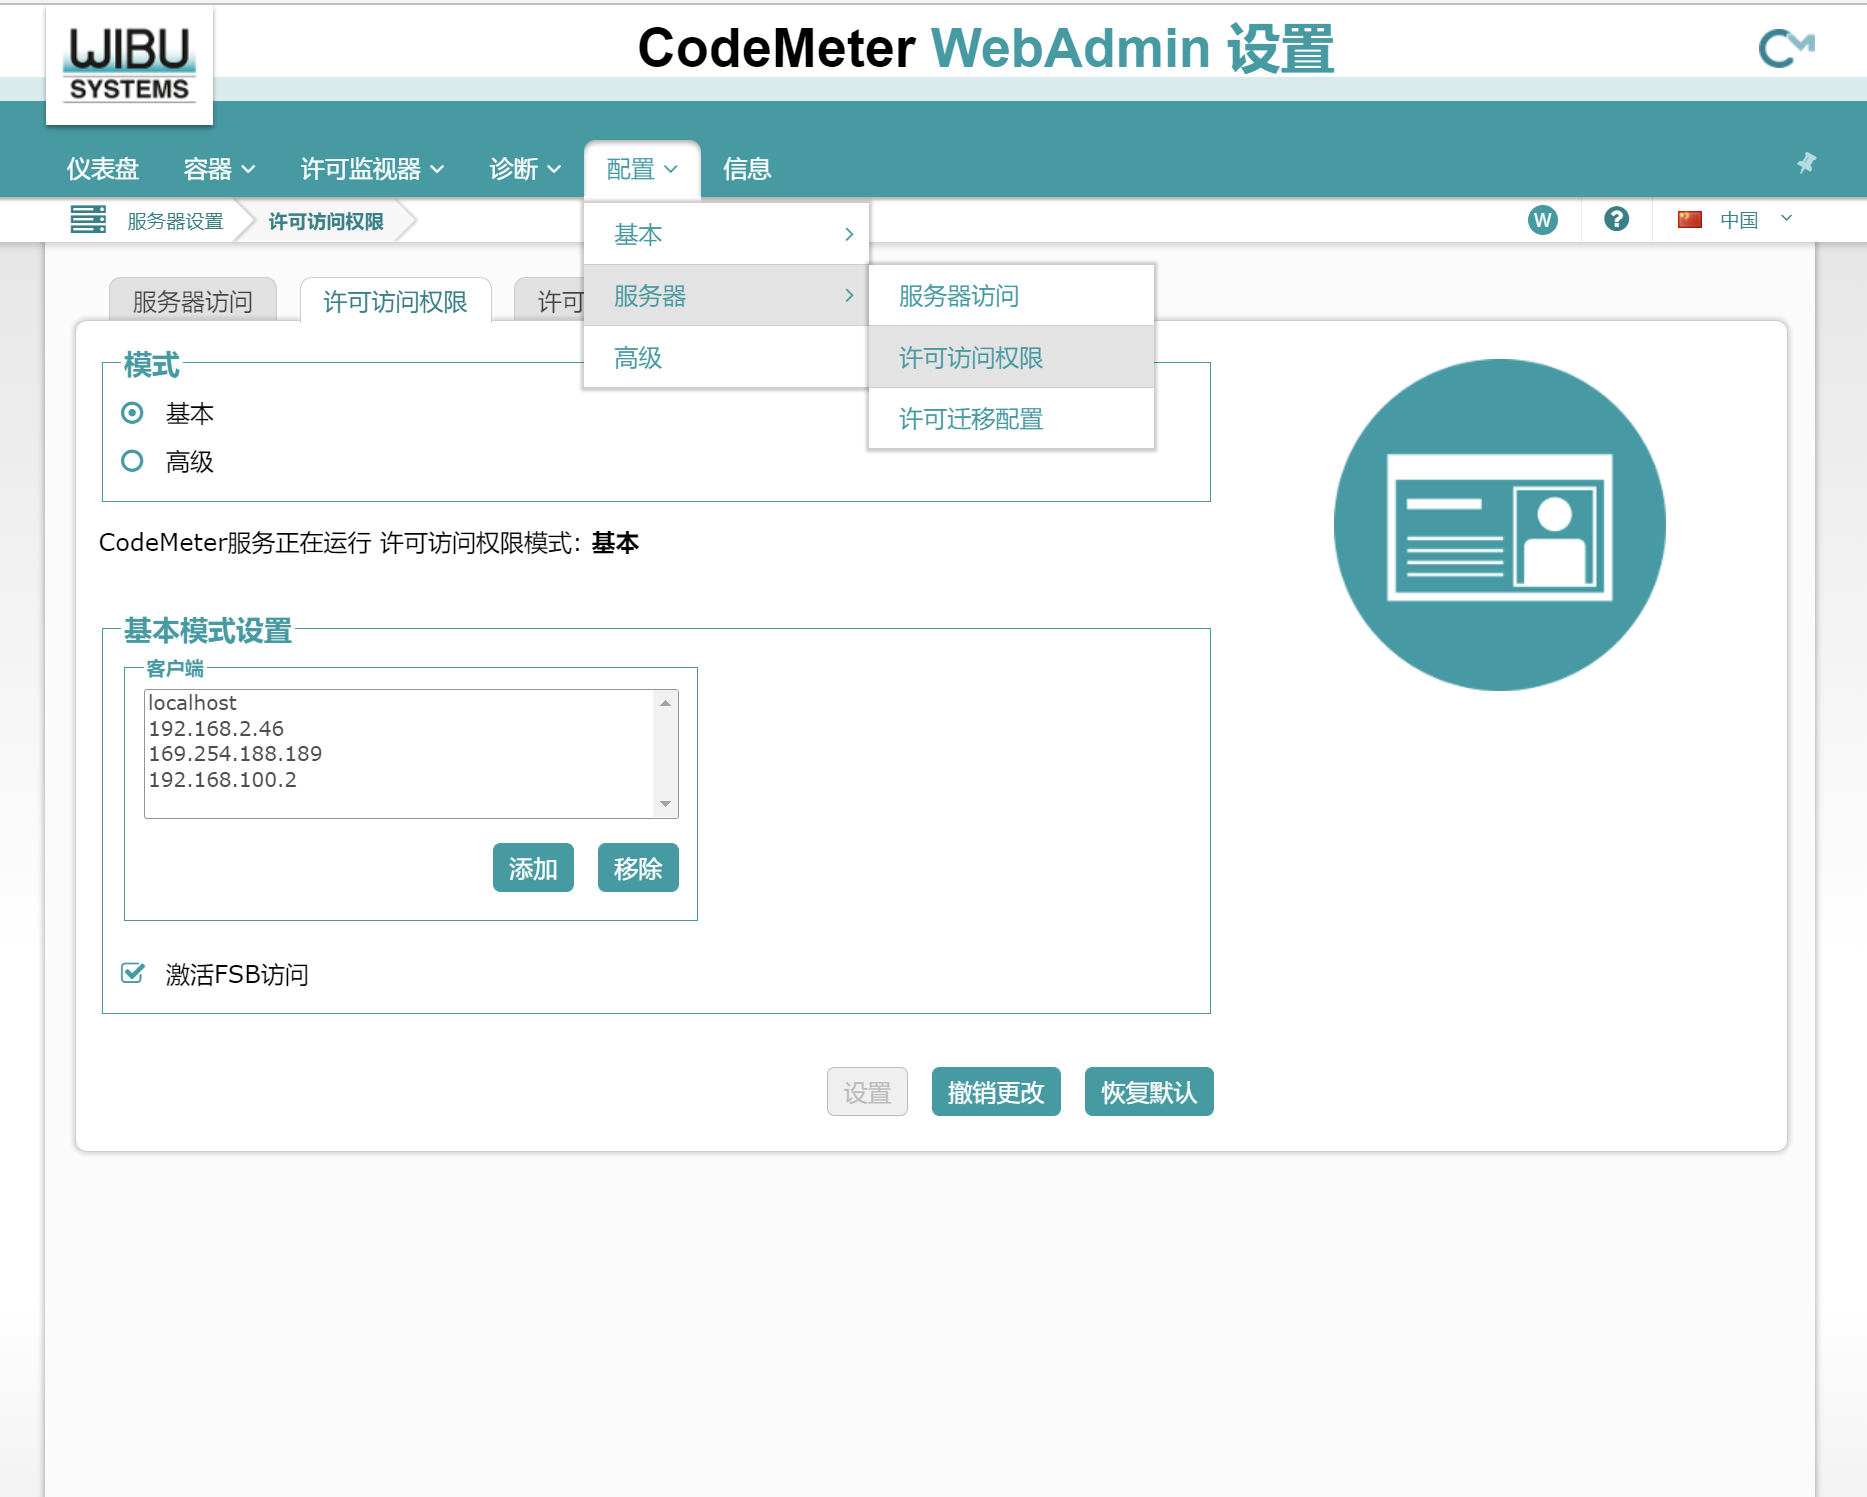Click the client list scrollbar down arrow

(x=665, y=804)
